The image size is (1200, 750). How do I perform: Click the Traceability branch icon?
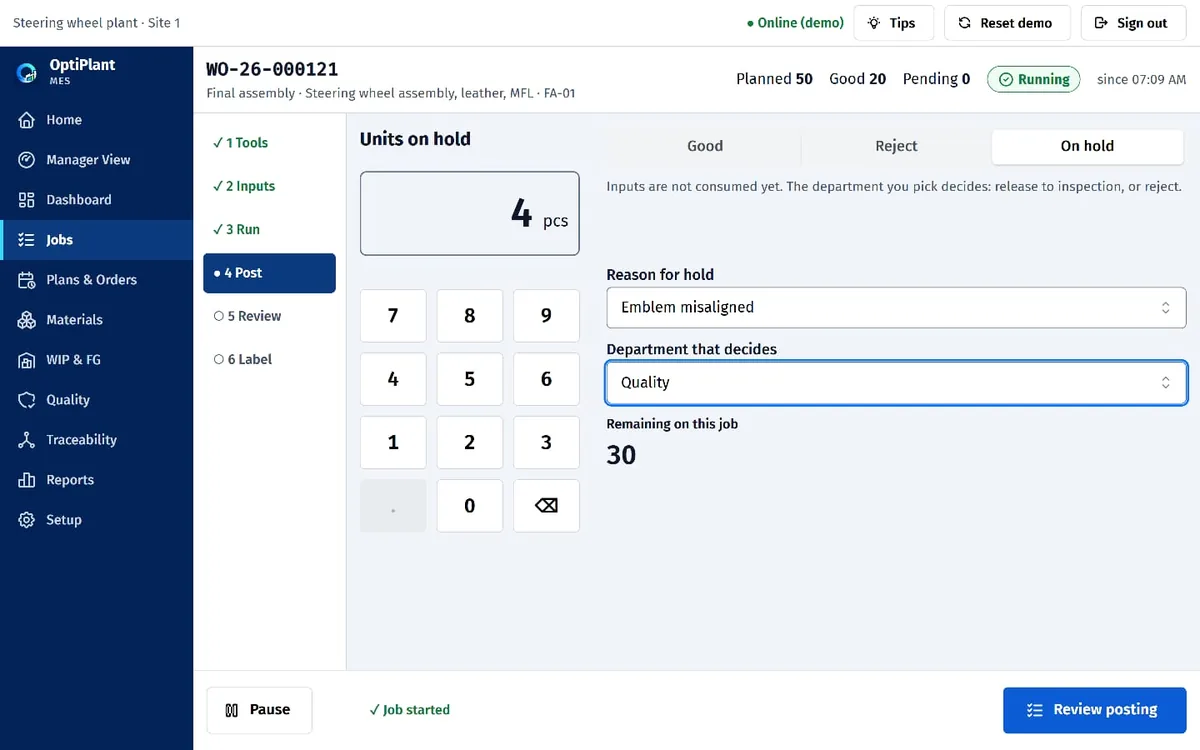(27, 440)
